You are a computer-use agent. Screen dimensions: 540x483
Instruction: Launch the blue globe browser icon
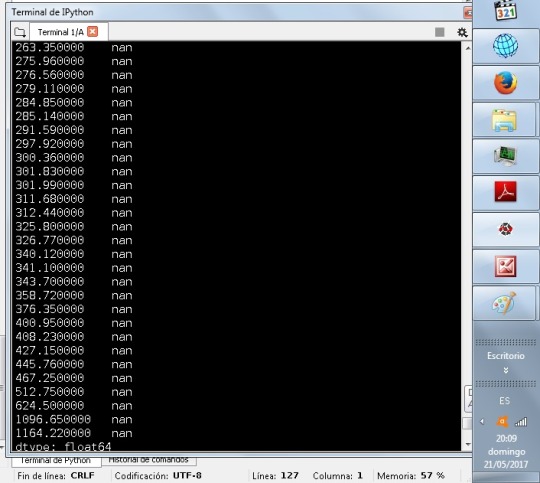(505, 46)
